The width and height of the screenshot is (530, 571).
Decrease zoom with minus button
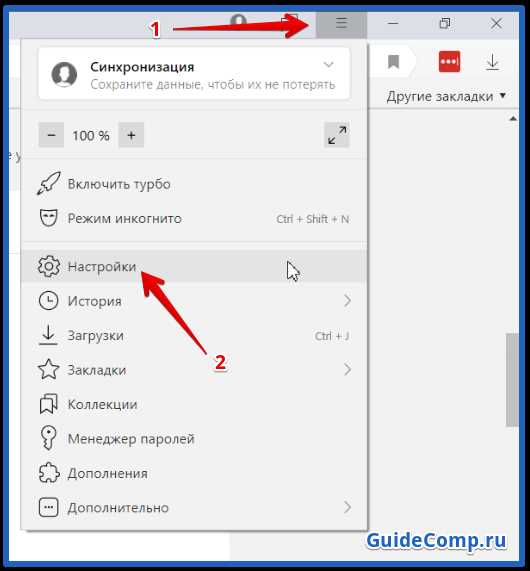tap(51, 135)
